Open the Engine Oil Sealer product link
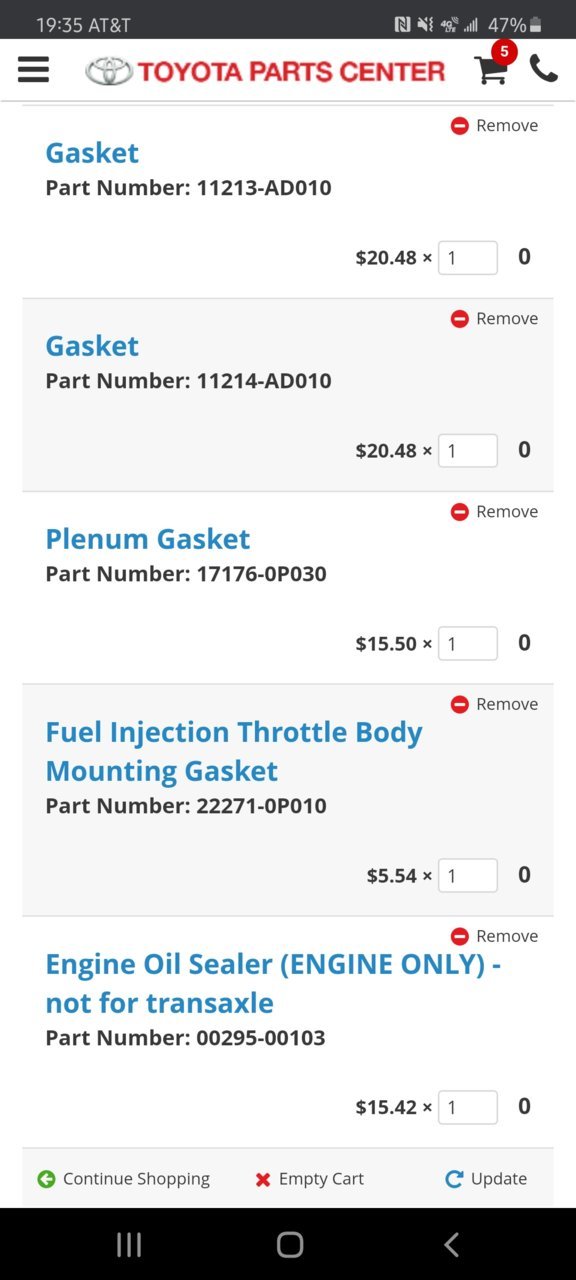The image size is (576, 1280). pyautogui.click(x=273, y=983)
